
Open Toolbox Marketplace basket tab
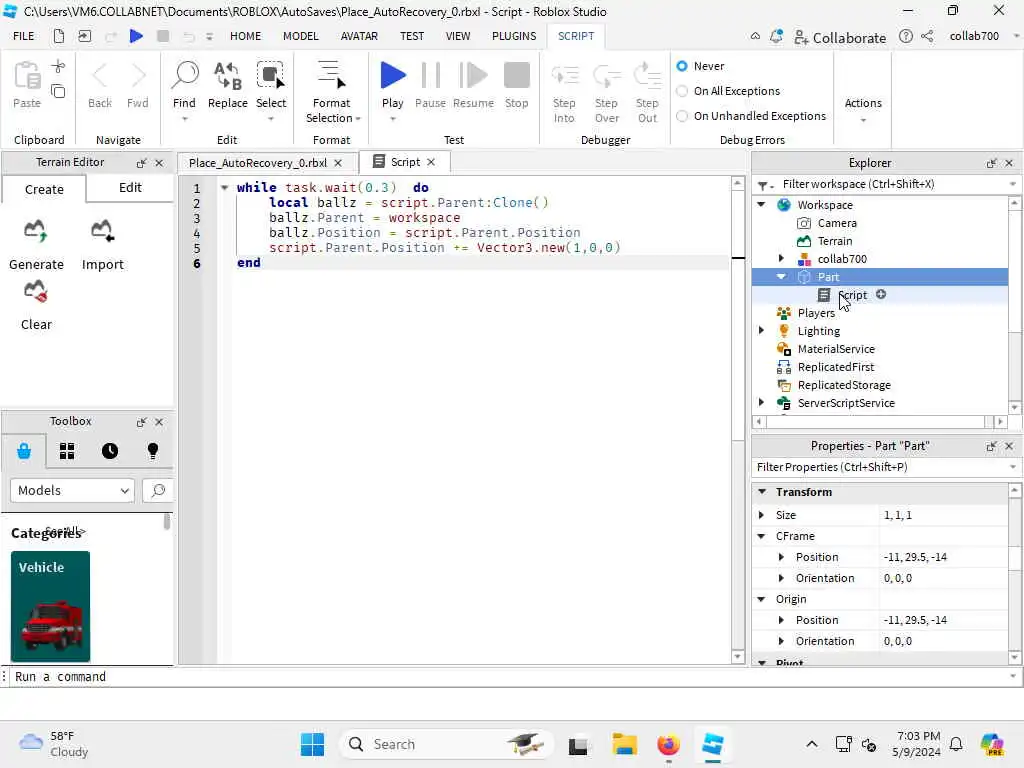click(x=24, y=451)
